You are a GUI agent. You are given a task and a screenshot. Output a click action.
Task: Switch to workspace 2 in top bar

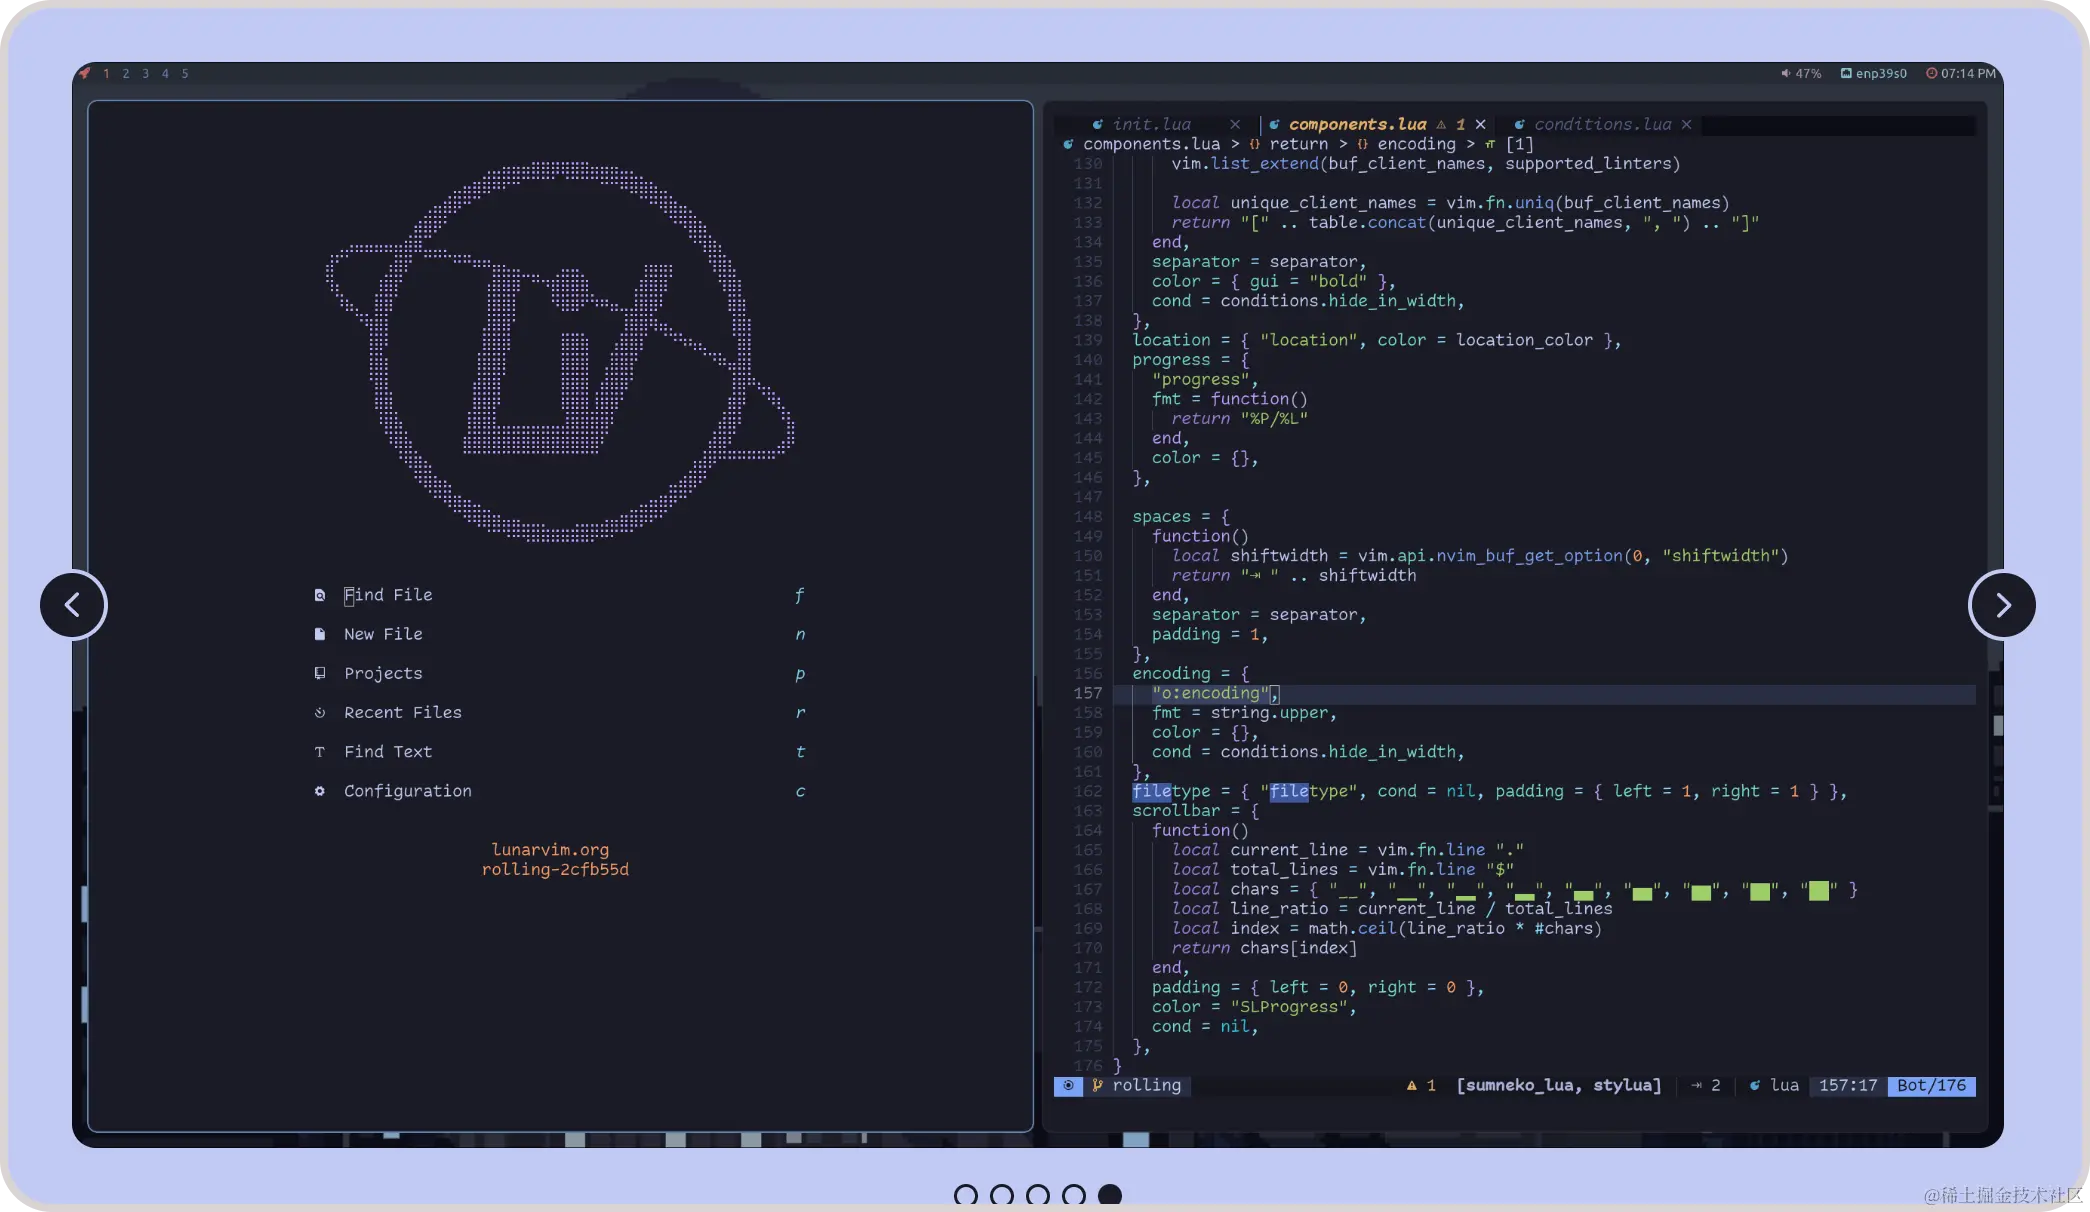tap(126, 73)
